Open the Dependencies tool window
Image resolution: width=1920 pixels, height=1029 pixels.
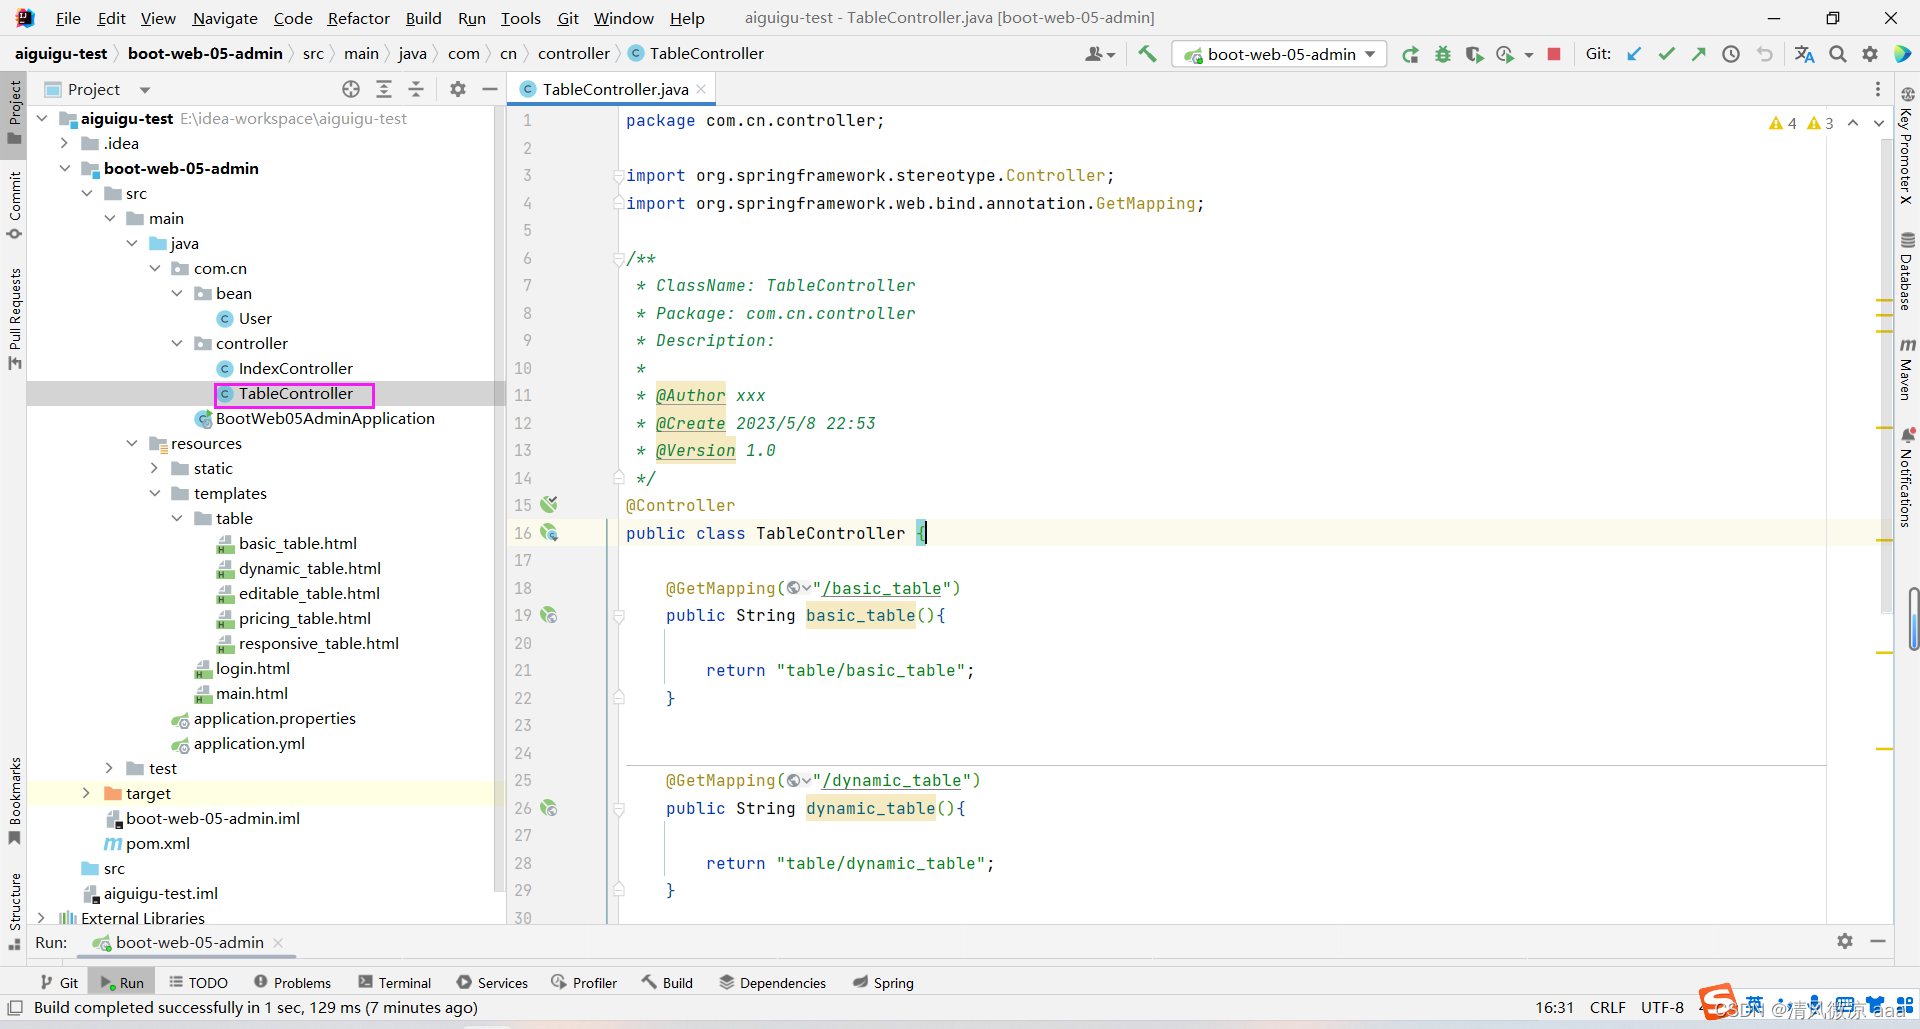[x=772, y=983]
